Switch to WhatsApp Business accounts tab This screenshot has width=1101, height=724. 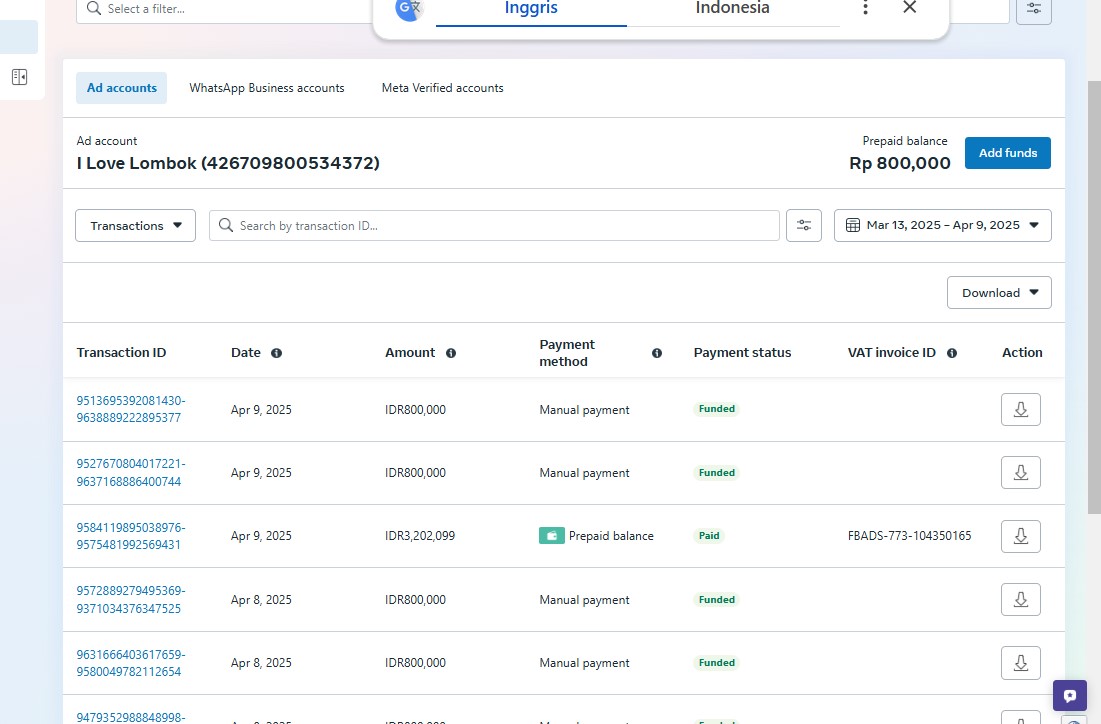click(x=267, y=88)
